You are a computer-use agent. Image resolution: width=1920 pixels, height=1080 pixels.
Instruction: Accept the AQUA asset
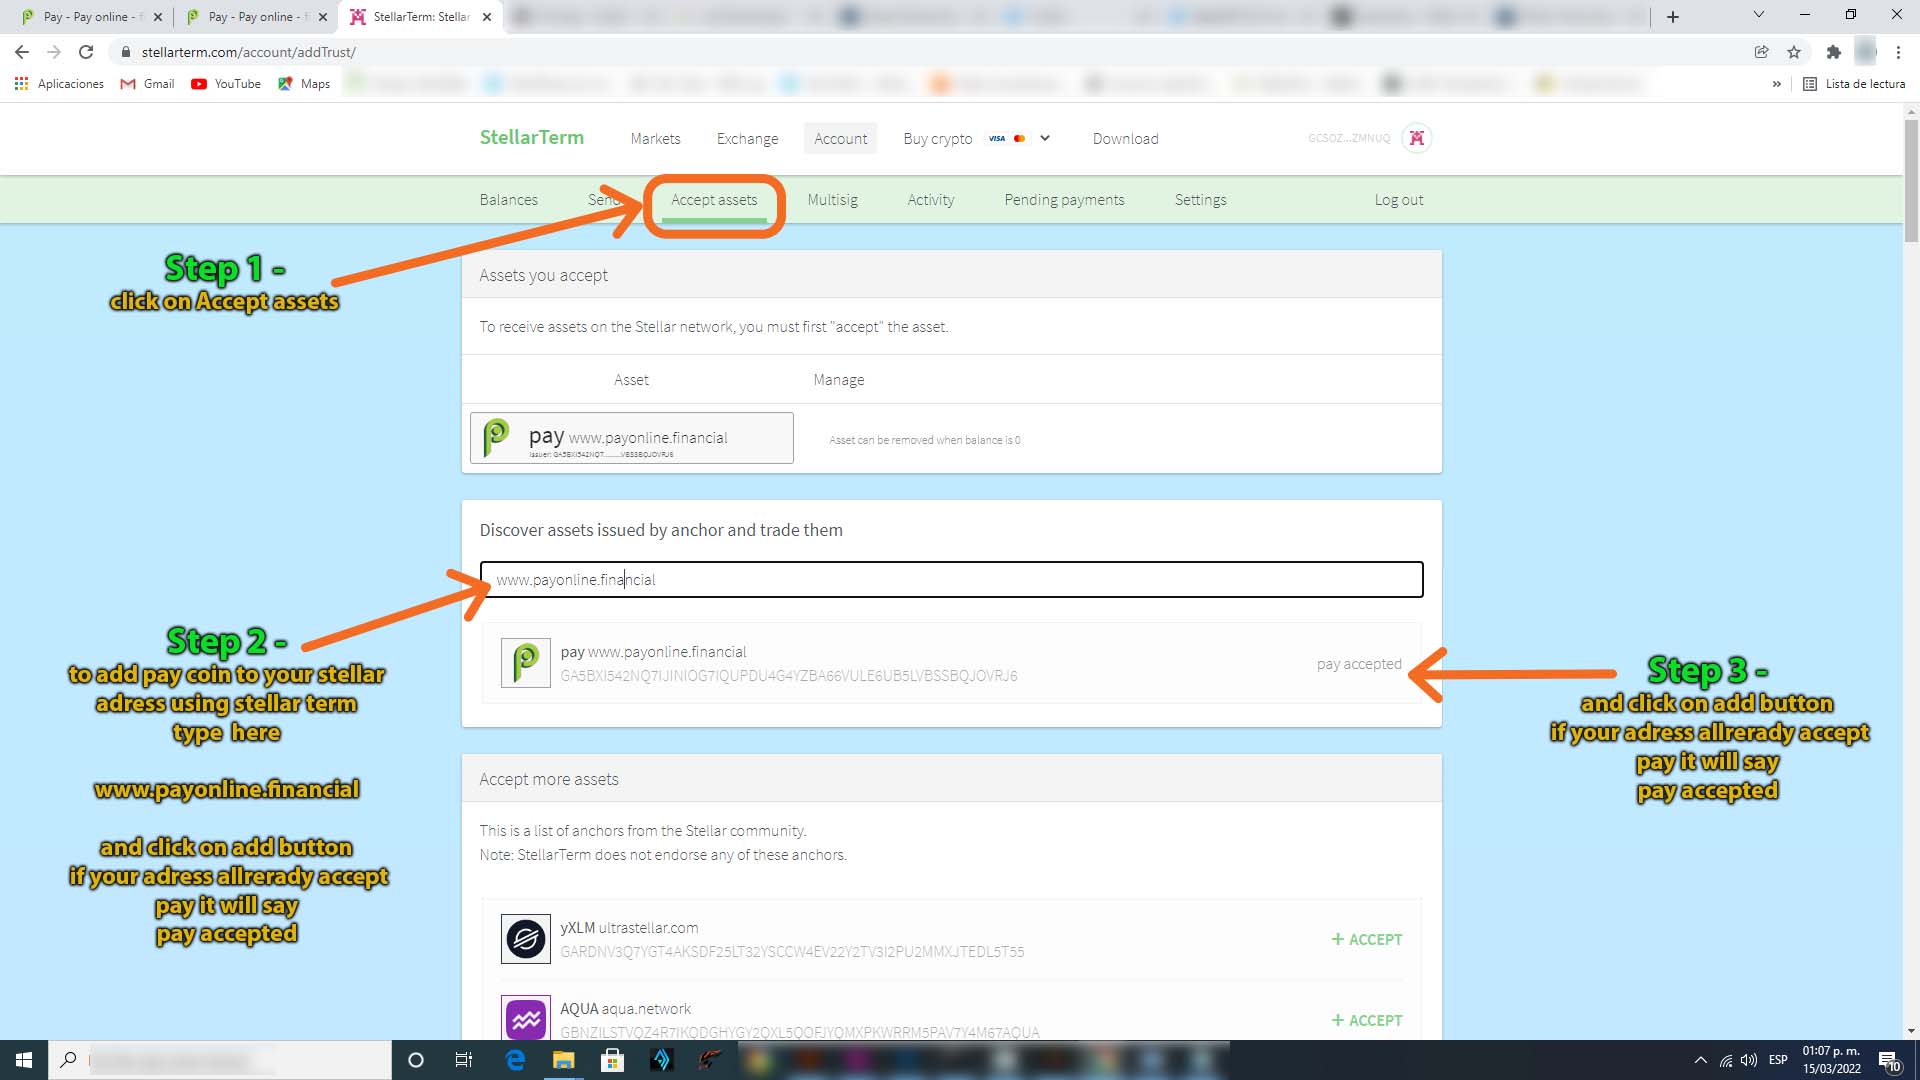1366,1020
